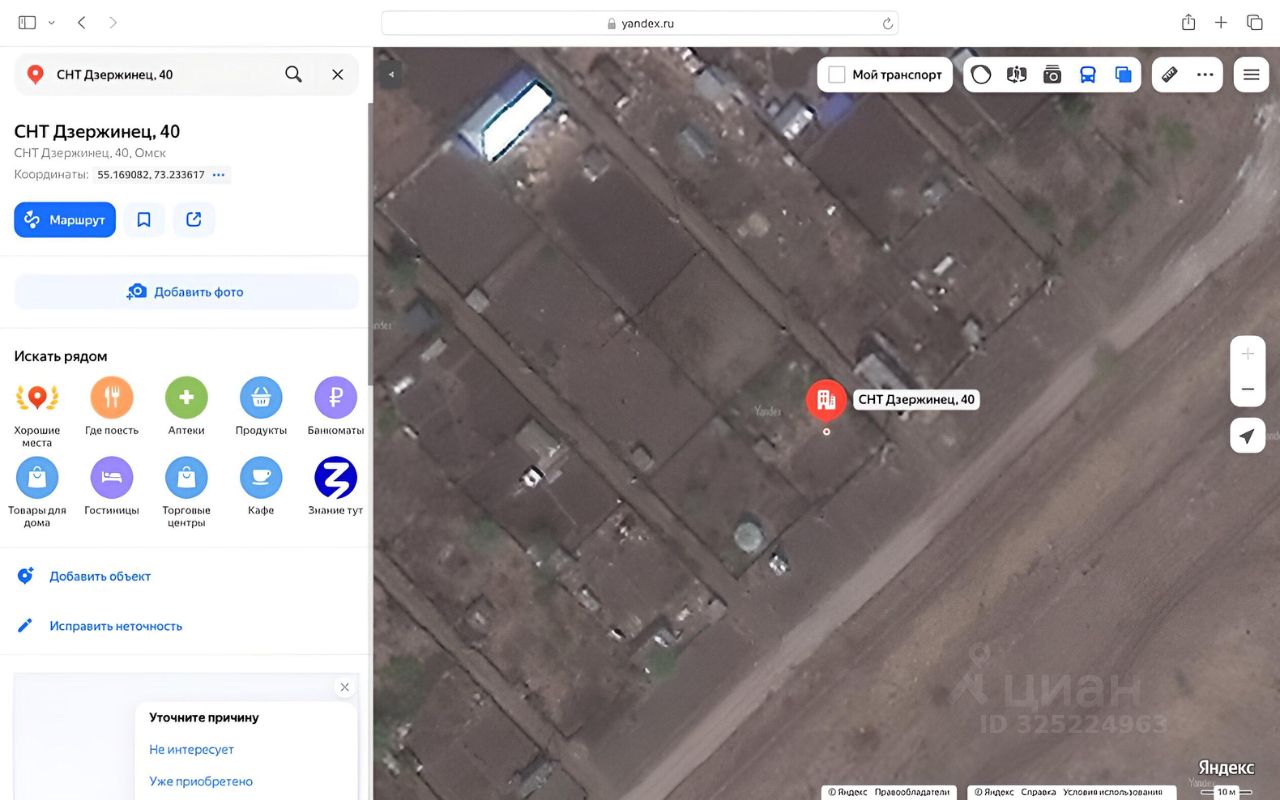Locate me with the arrow button

click(x=1247, y=436)
